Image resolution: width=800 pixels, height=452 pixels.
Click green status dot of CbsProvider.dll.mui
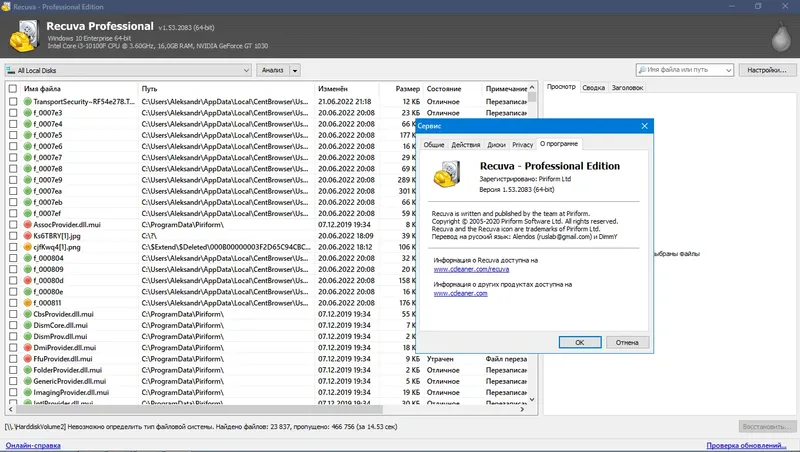[x=28, y=314]
